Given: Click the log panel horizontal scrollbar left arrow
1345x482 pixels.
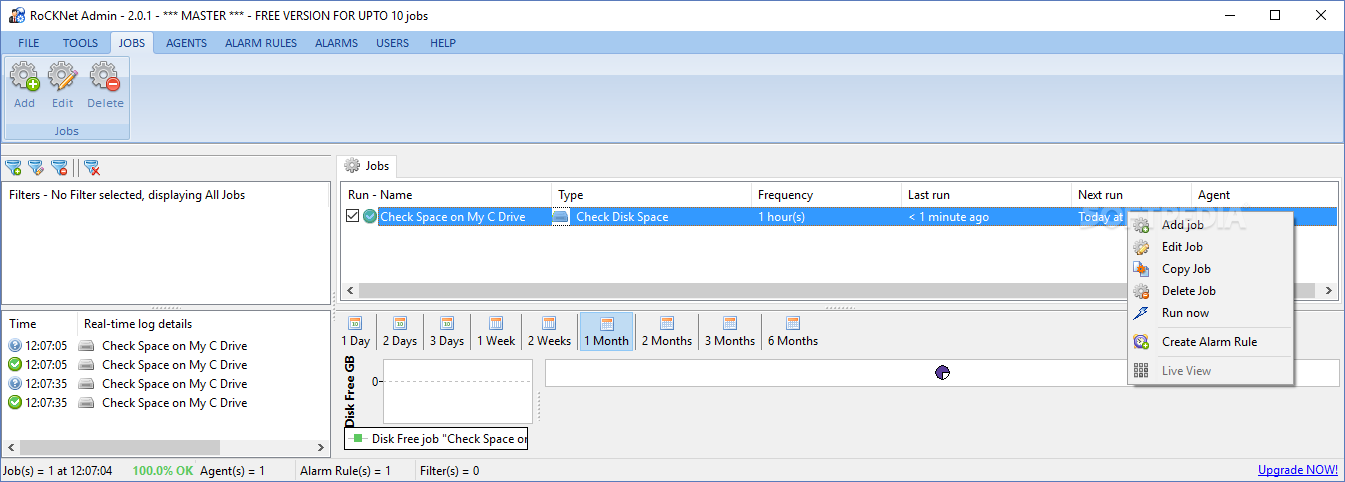Looking at the screenshot, I should pyautogui.click(x=11, y=447).
